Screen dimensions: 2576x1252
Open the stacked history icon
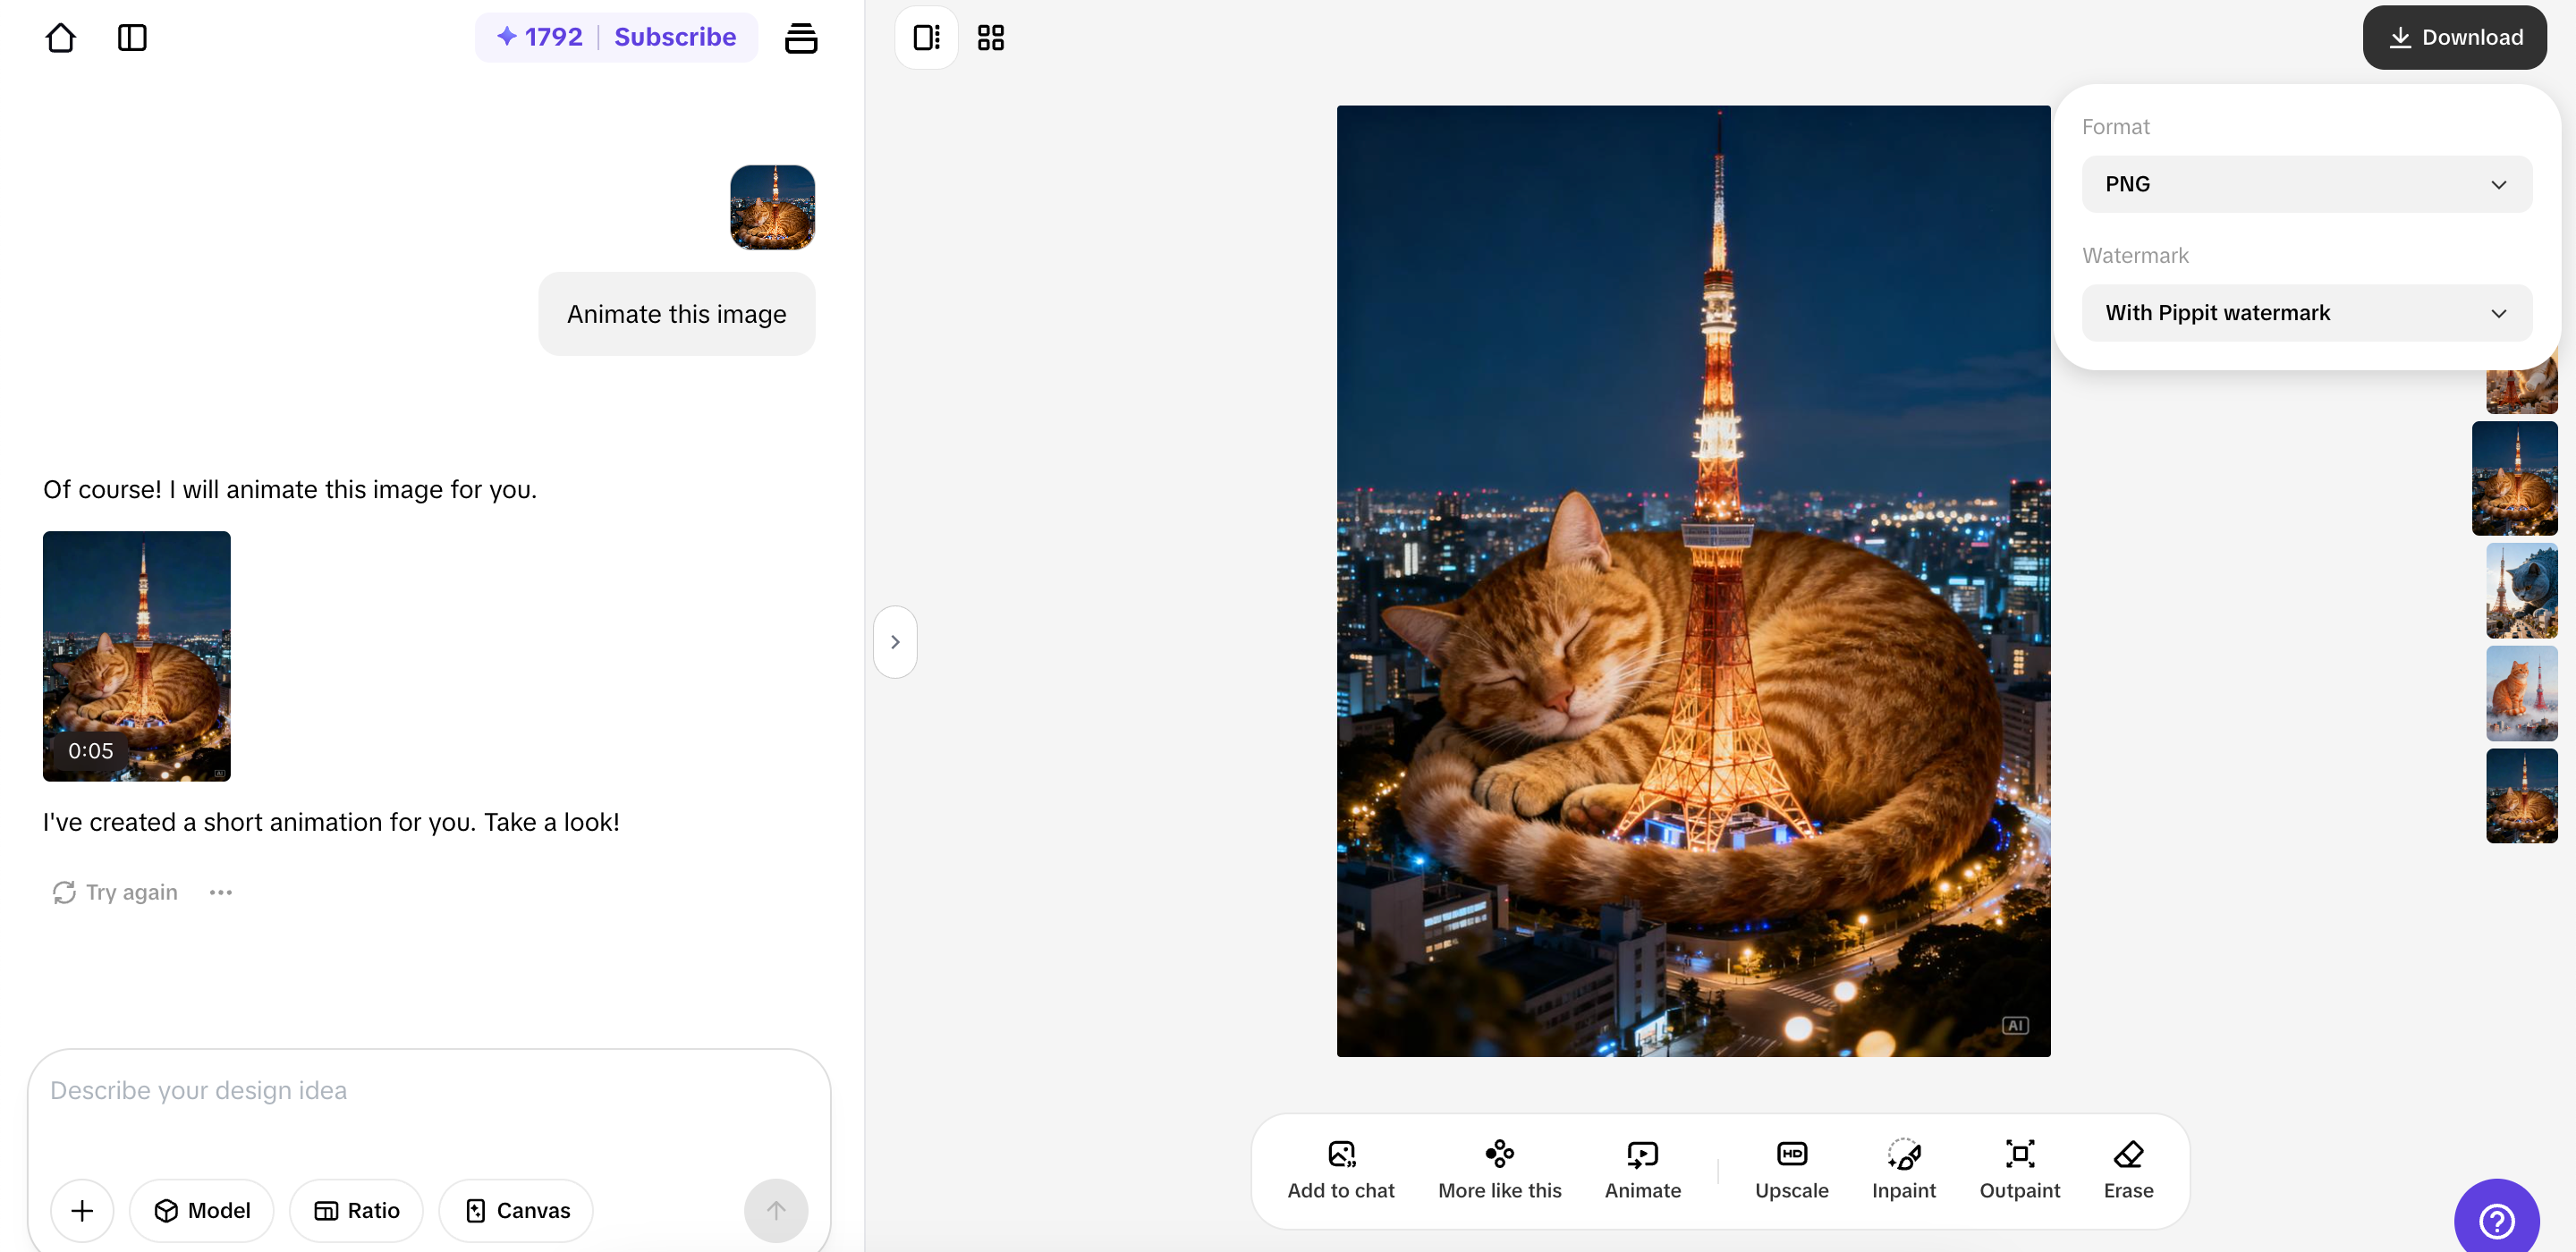point(800,37)
